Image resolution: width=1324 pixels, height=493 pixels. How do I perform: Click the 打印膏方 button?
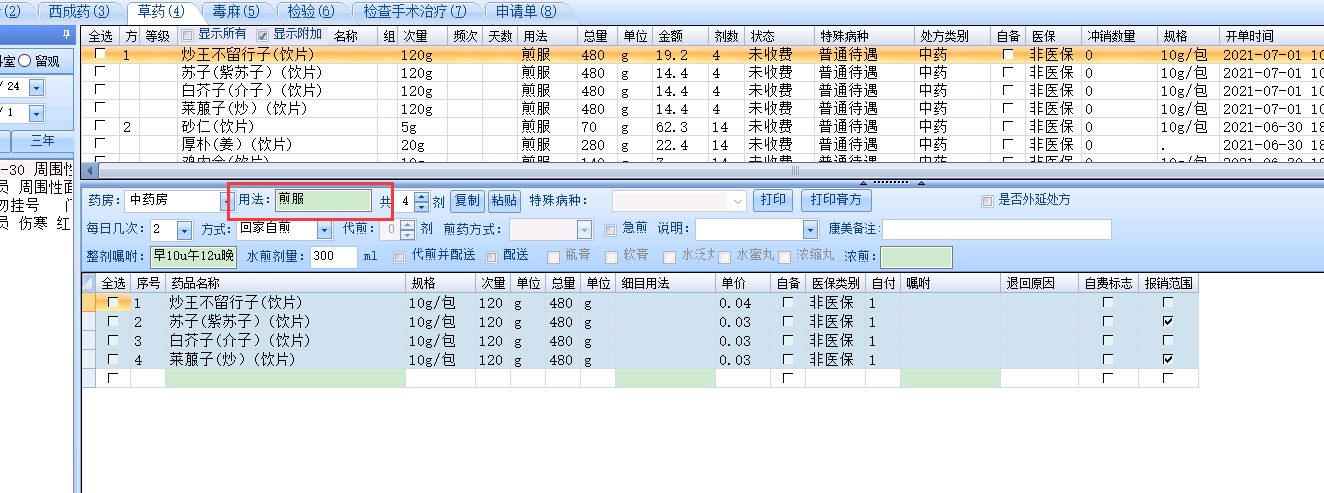coord(837,200)
